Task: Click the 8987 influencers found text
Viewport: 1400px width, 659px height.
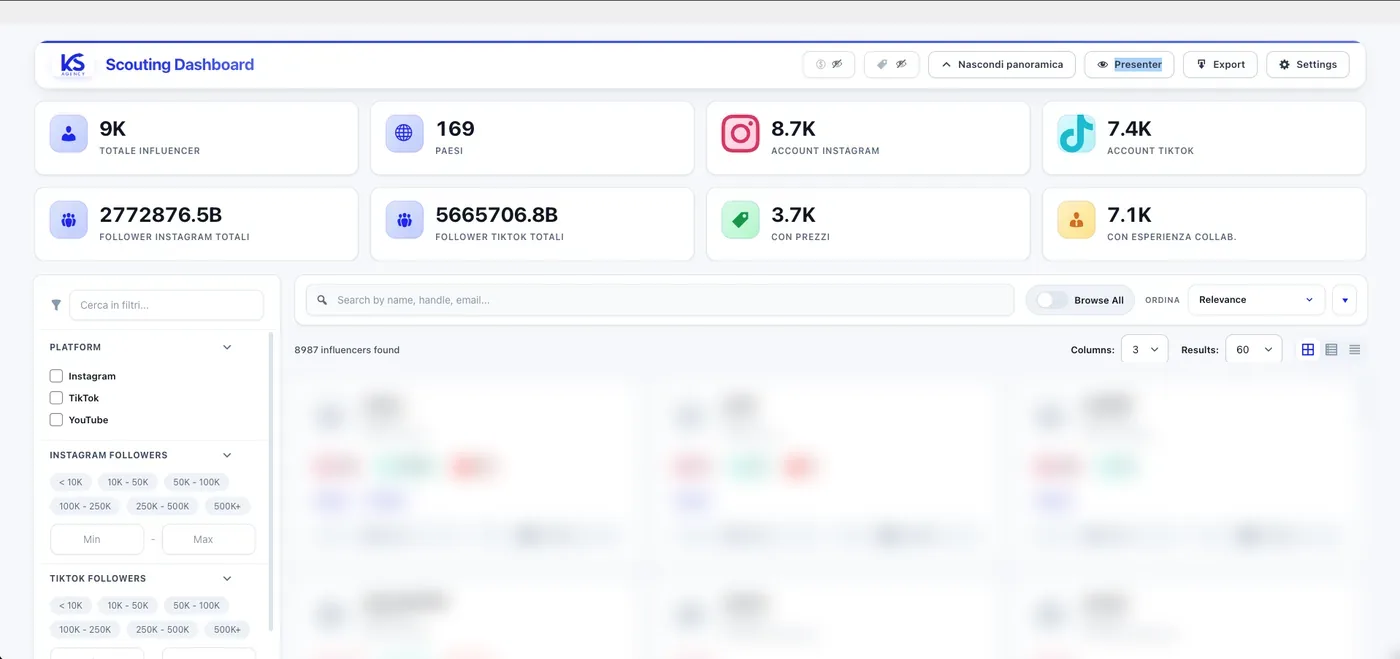Action: point(347,350)
